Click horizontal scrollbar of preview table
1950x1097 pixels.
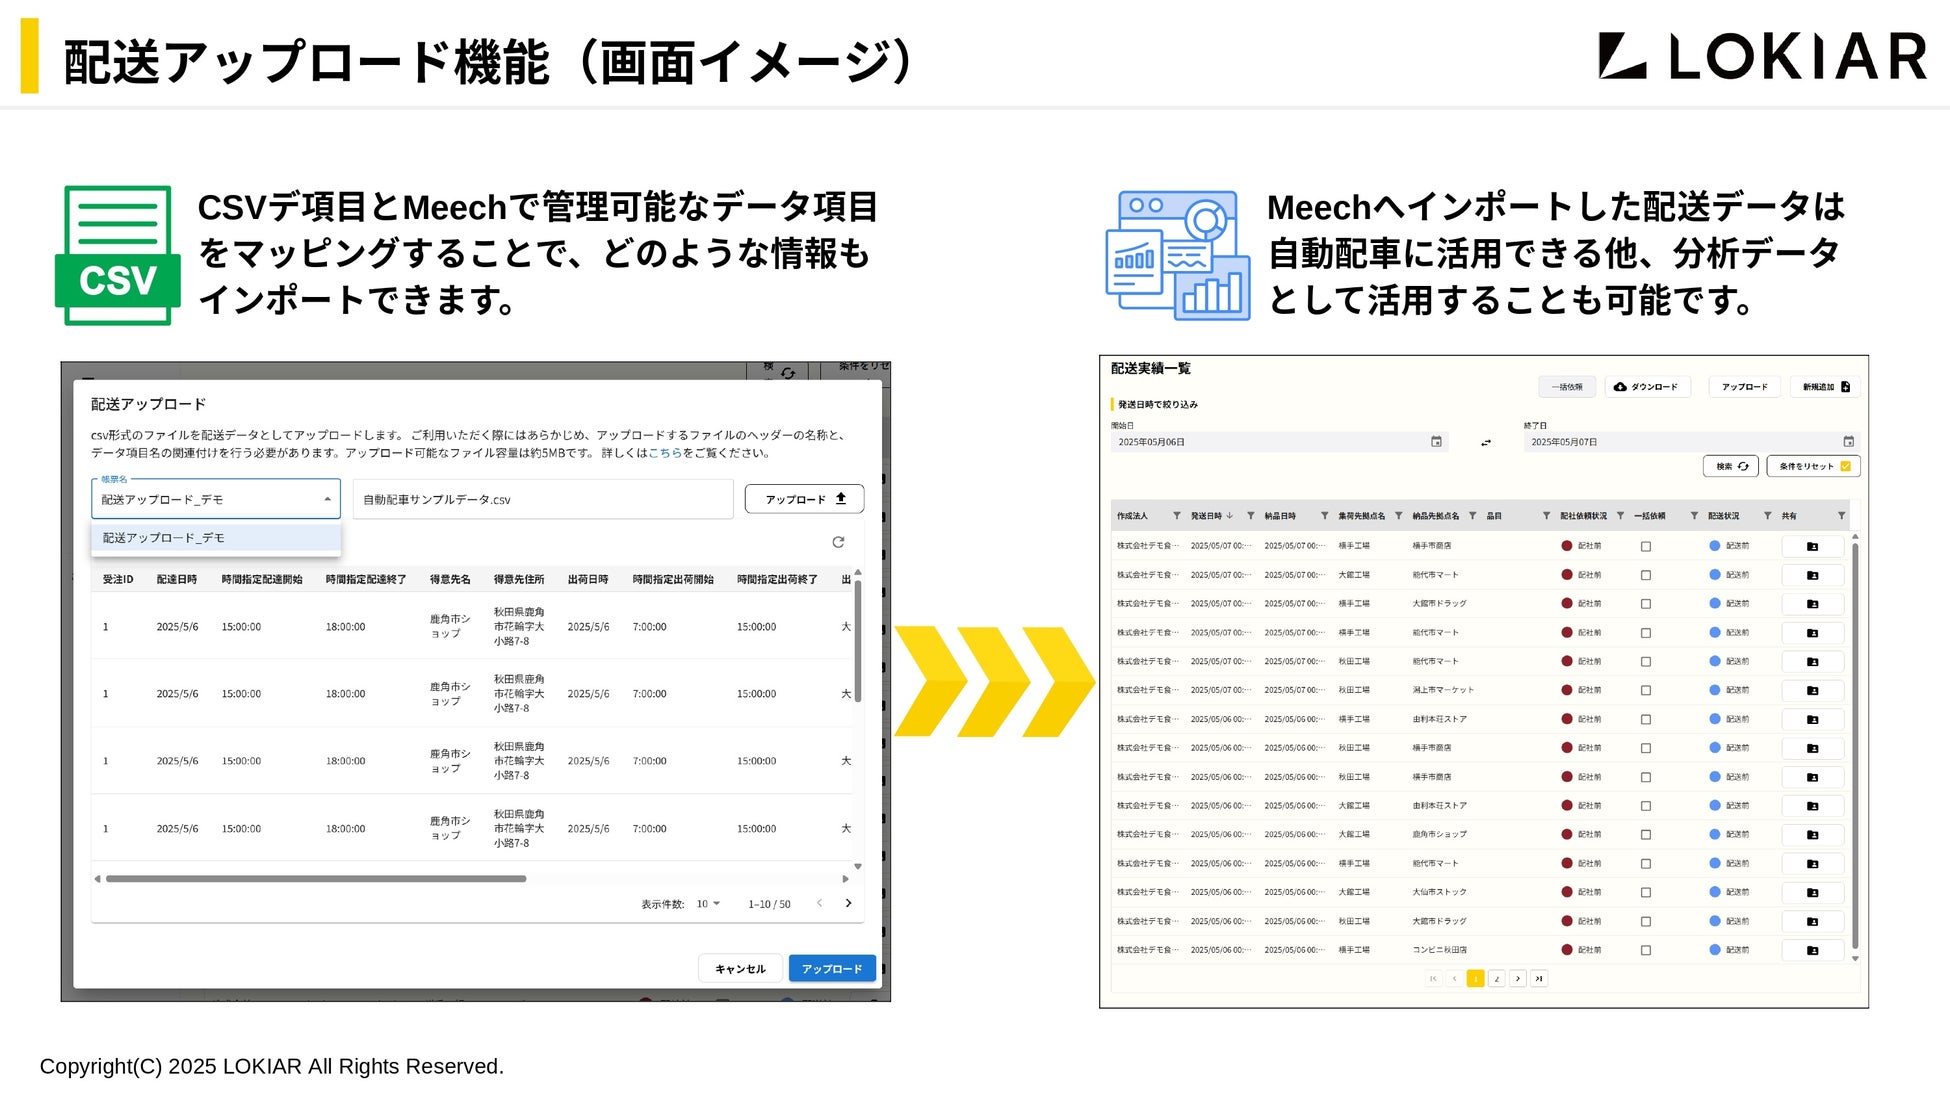coord(316,879)
